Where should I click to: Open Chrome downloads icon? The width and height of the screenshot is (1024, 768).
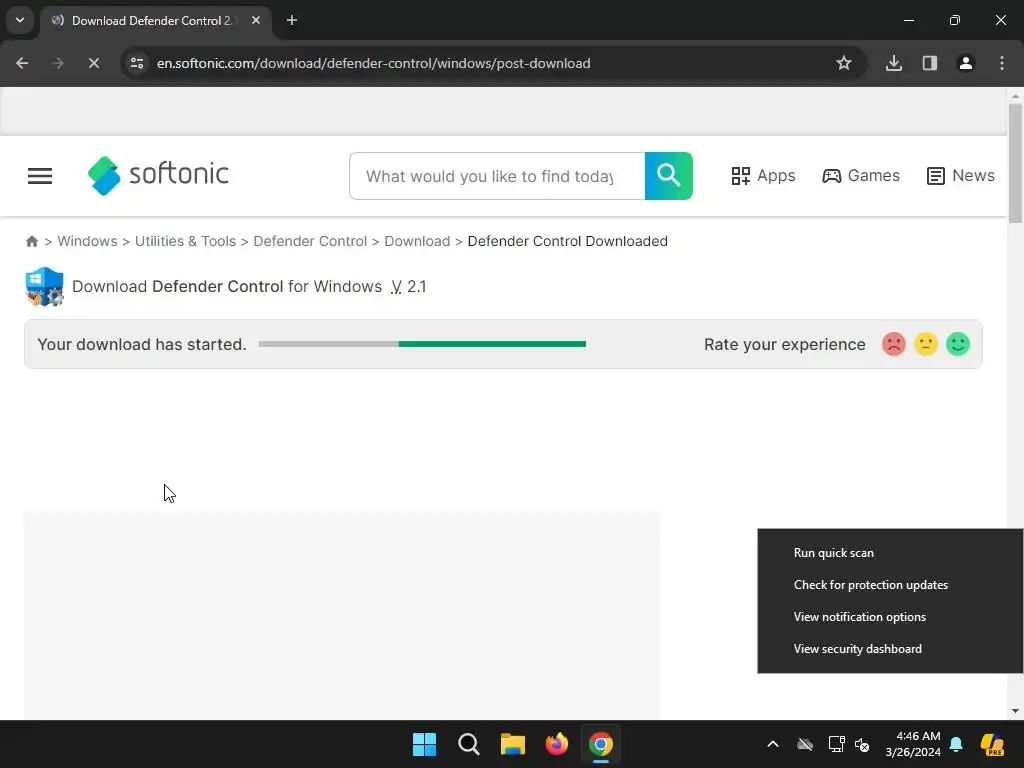pos(894,63)
